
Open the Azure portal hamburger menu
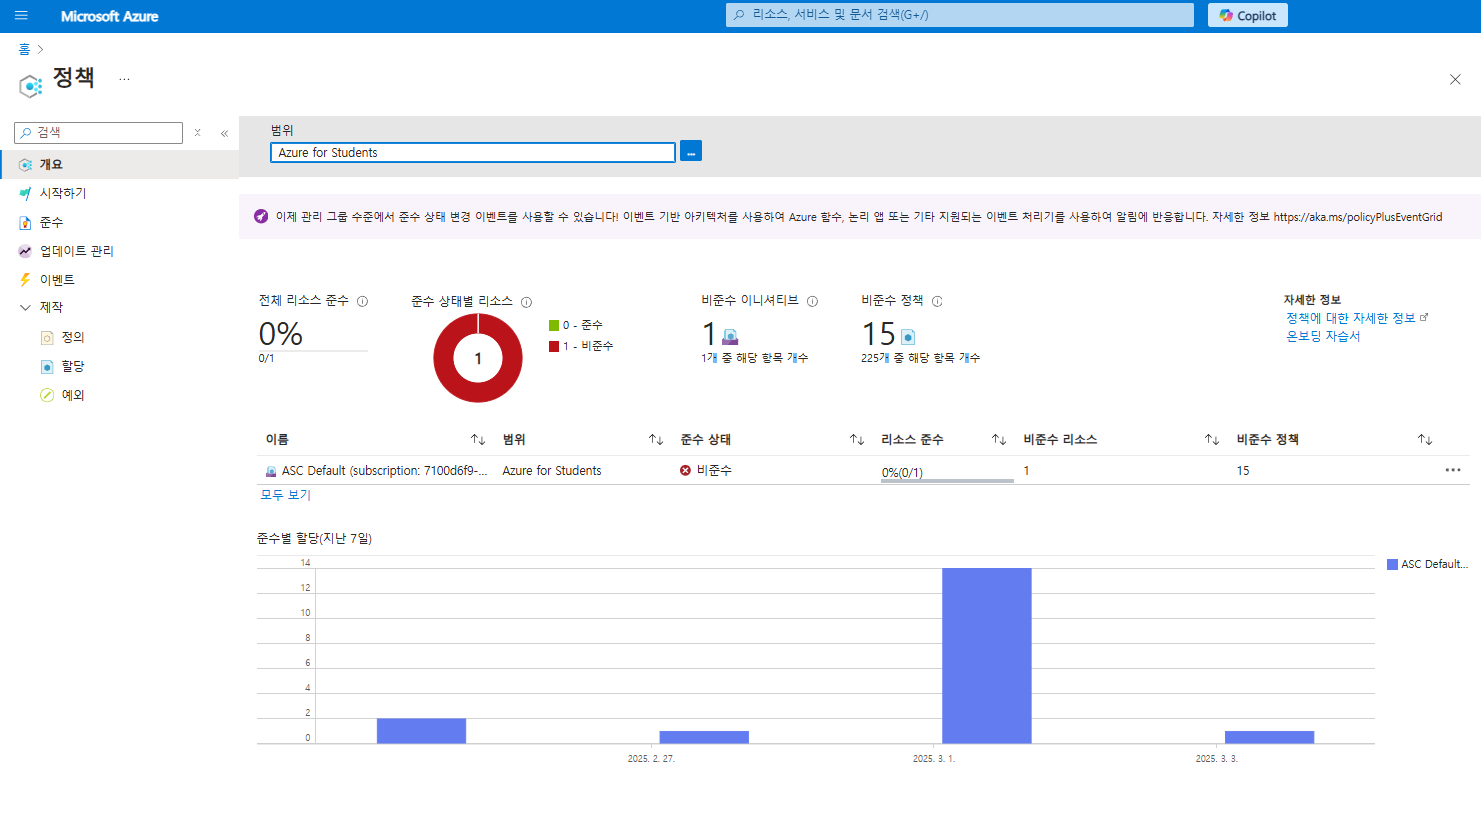tap(21, 15)
